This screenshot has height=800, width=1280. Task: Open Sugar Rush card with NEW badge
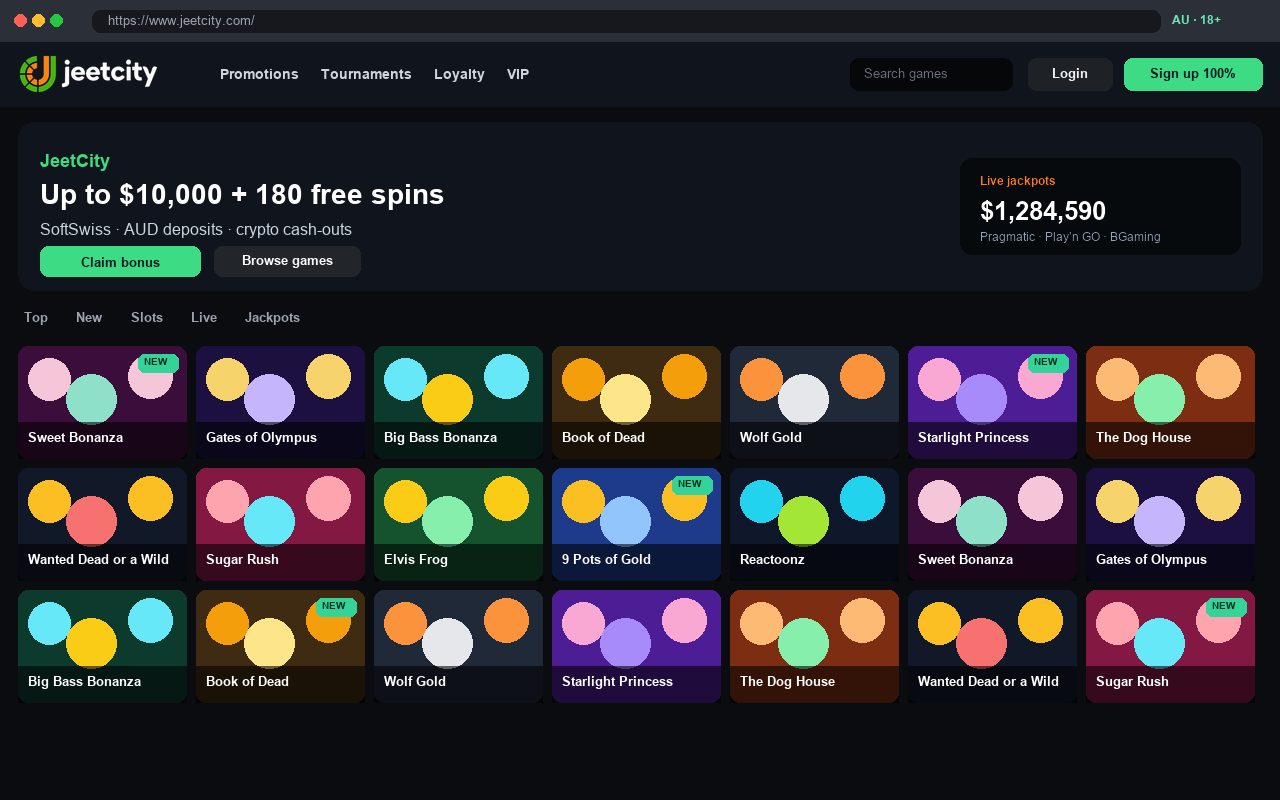tap(1170, 646)
